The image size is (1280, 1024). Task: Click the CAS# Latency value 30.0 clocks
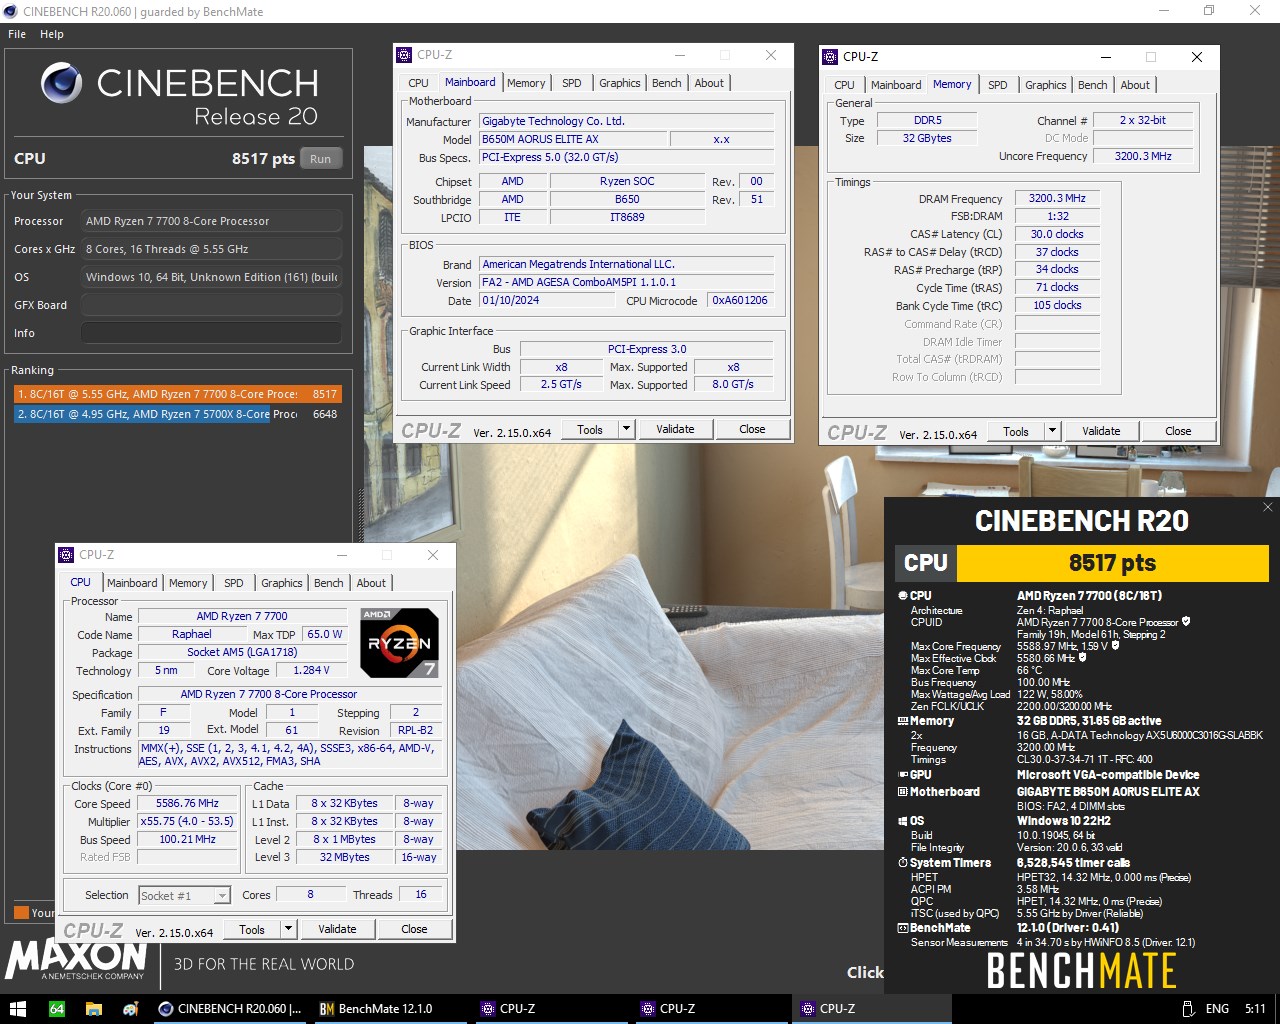(x=1057, y=234)
